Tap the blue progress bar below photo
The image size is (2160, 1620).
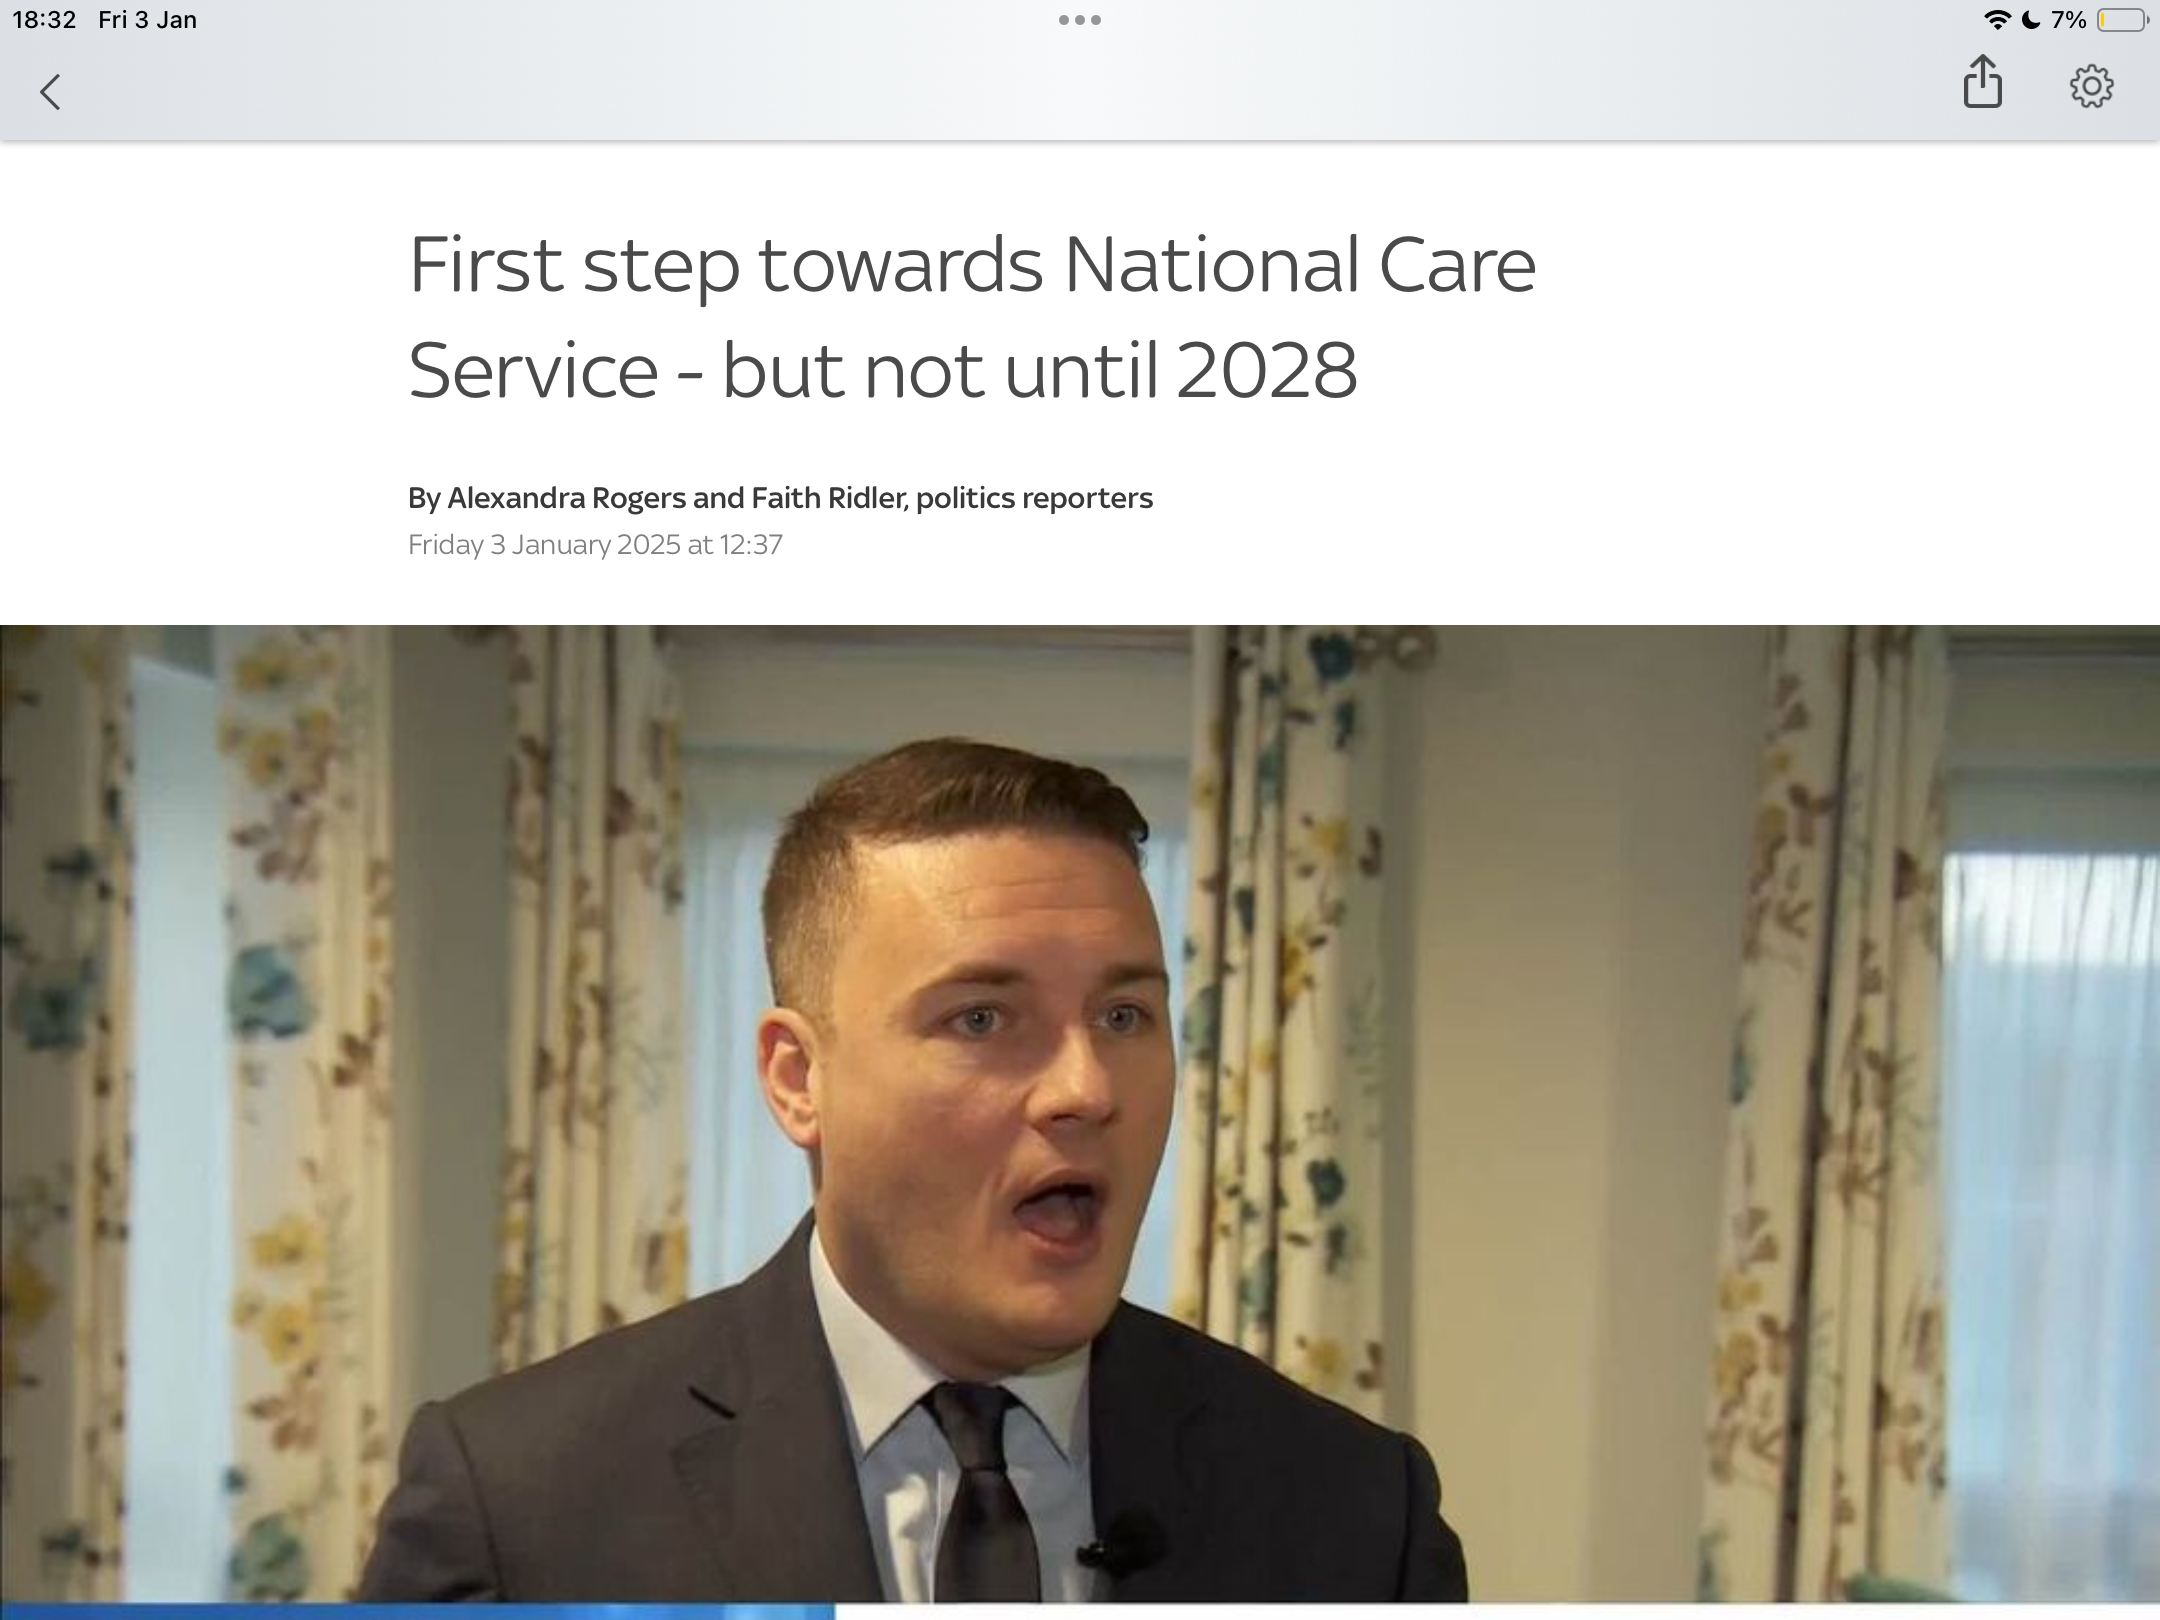pyautogui.click(x=417, y=1612)
